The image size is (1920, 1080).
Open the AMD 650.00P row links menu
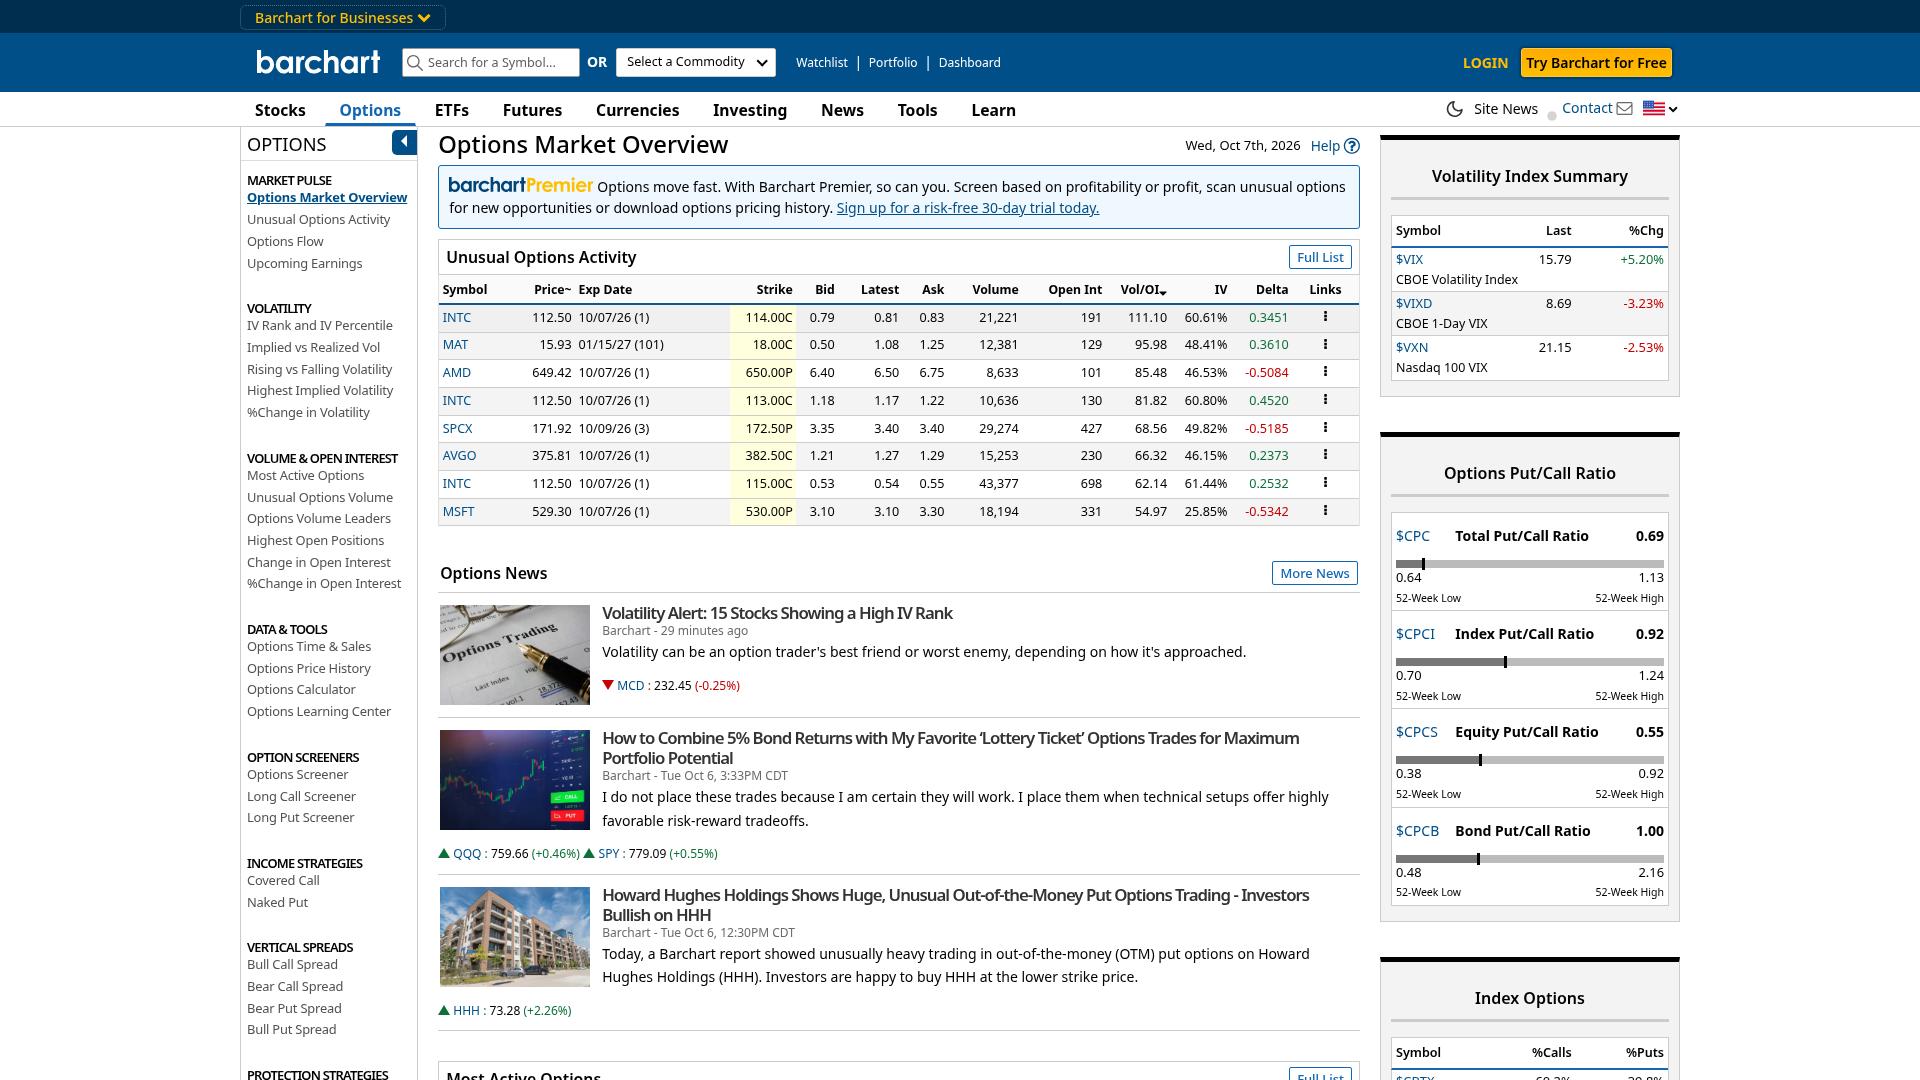click(1325, 372)
